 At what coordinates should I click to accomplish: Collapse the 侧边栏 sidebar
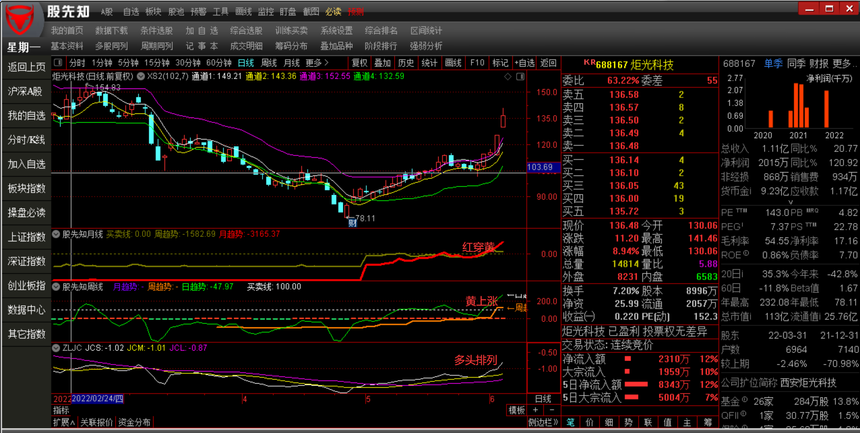(543, 422)
